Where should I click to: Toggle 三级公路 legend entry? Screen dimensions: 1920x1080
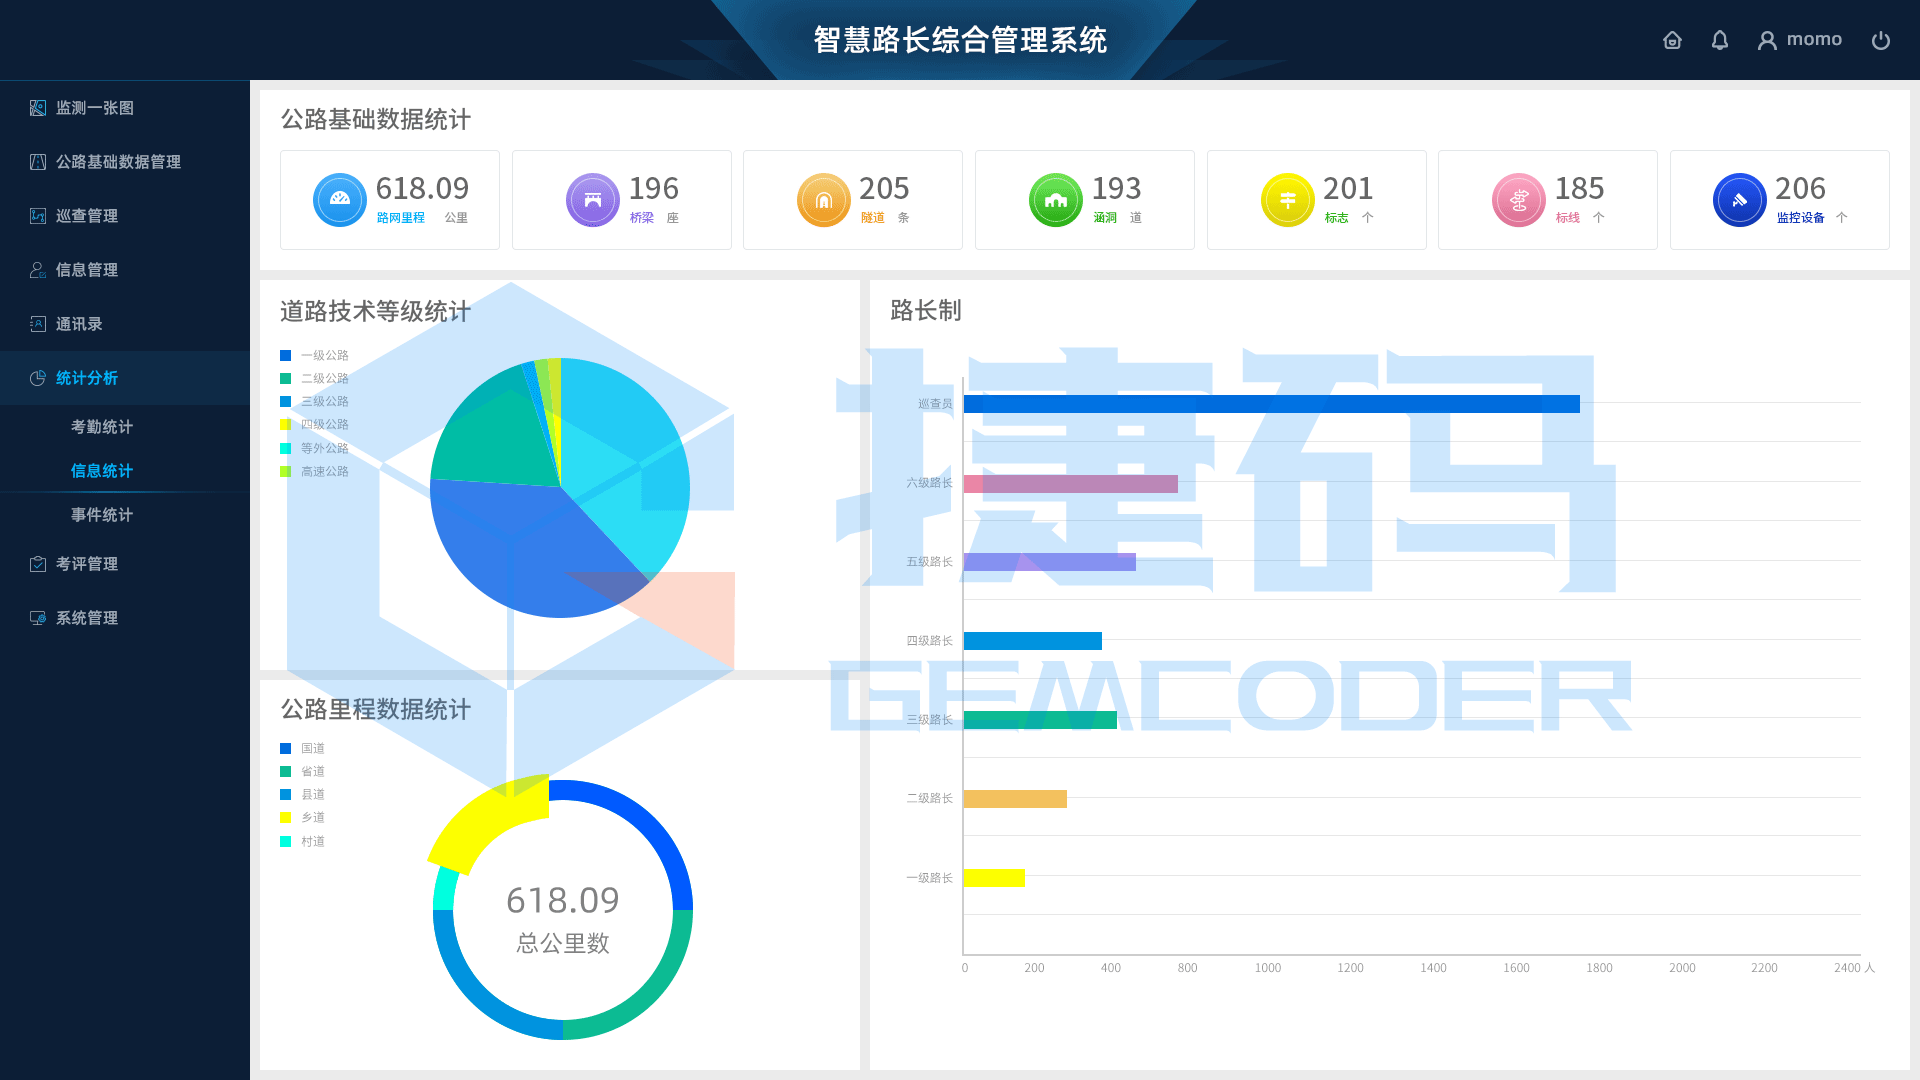click(314, 401)
